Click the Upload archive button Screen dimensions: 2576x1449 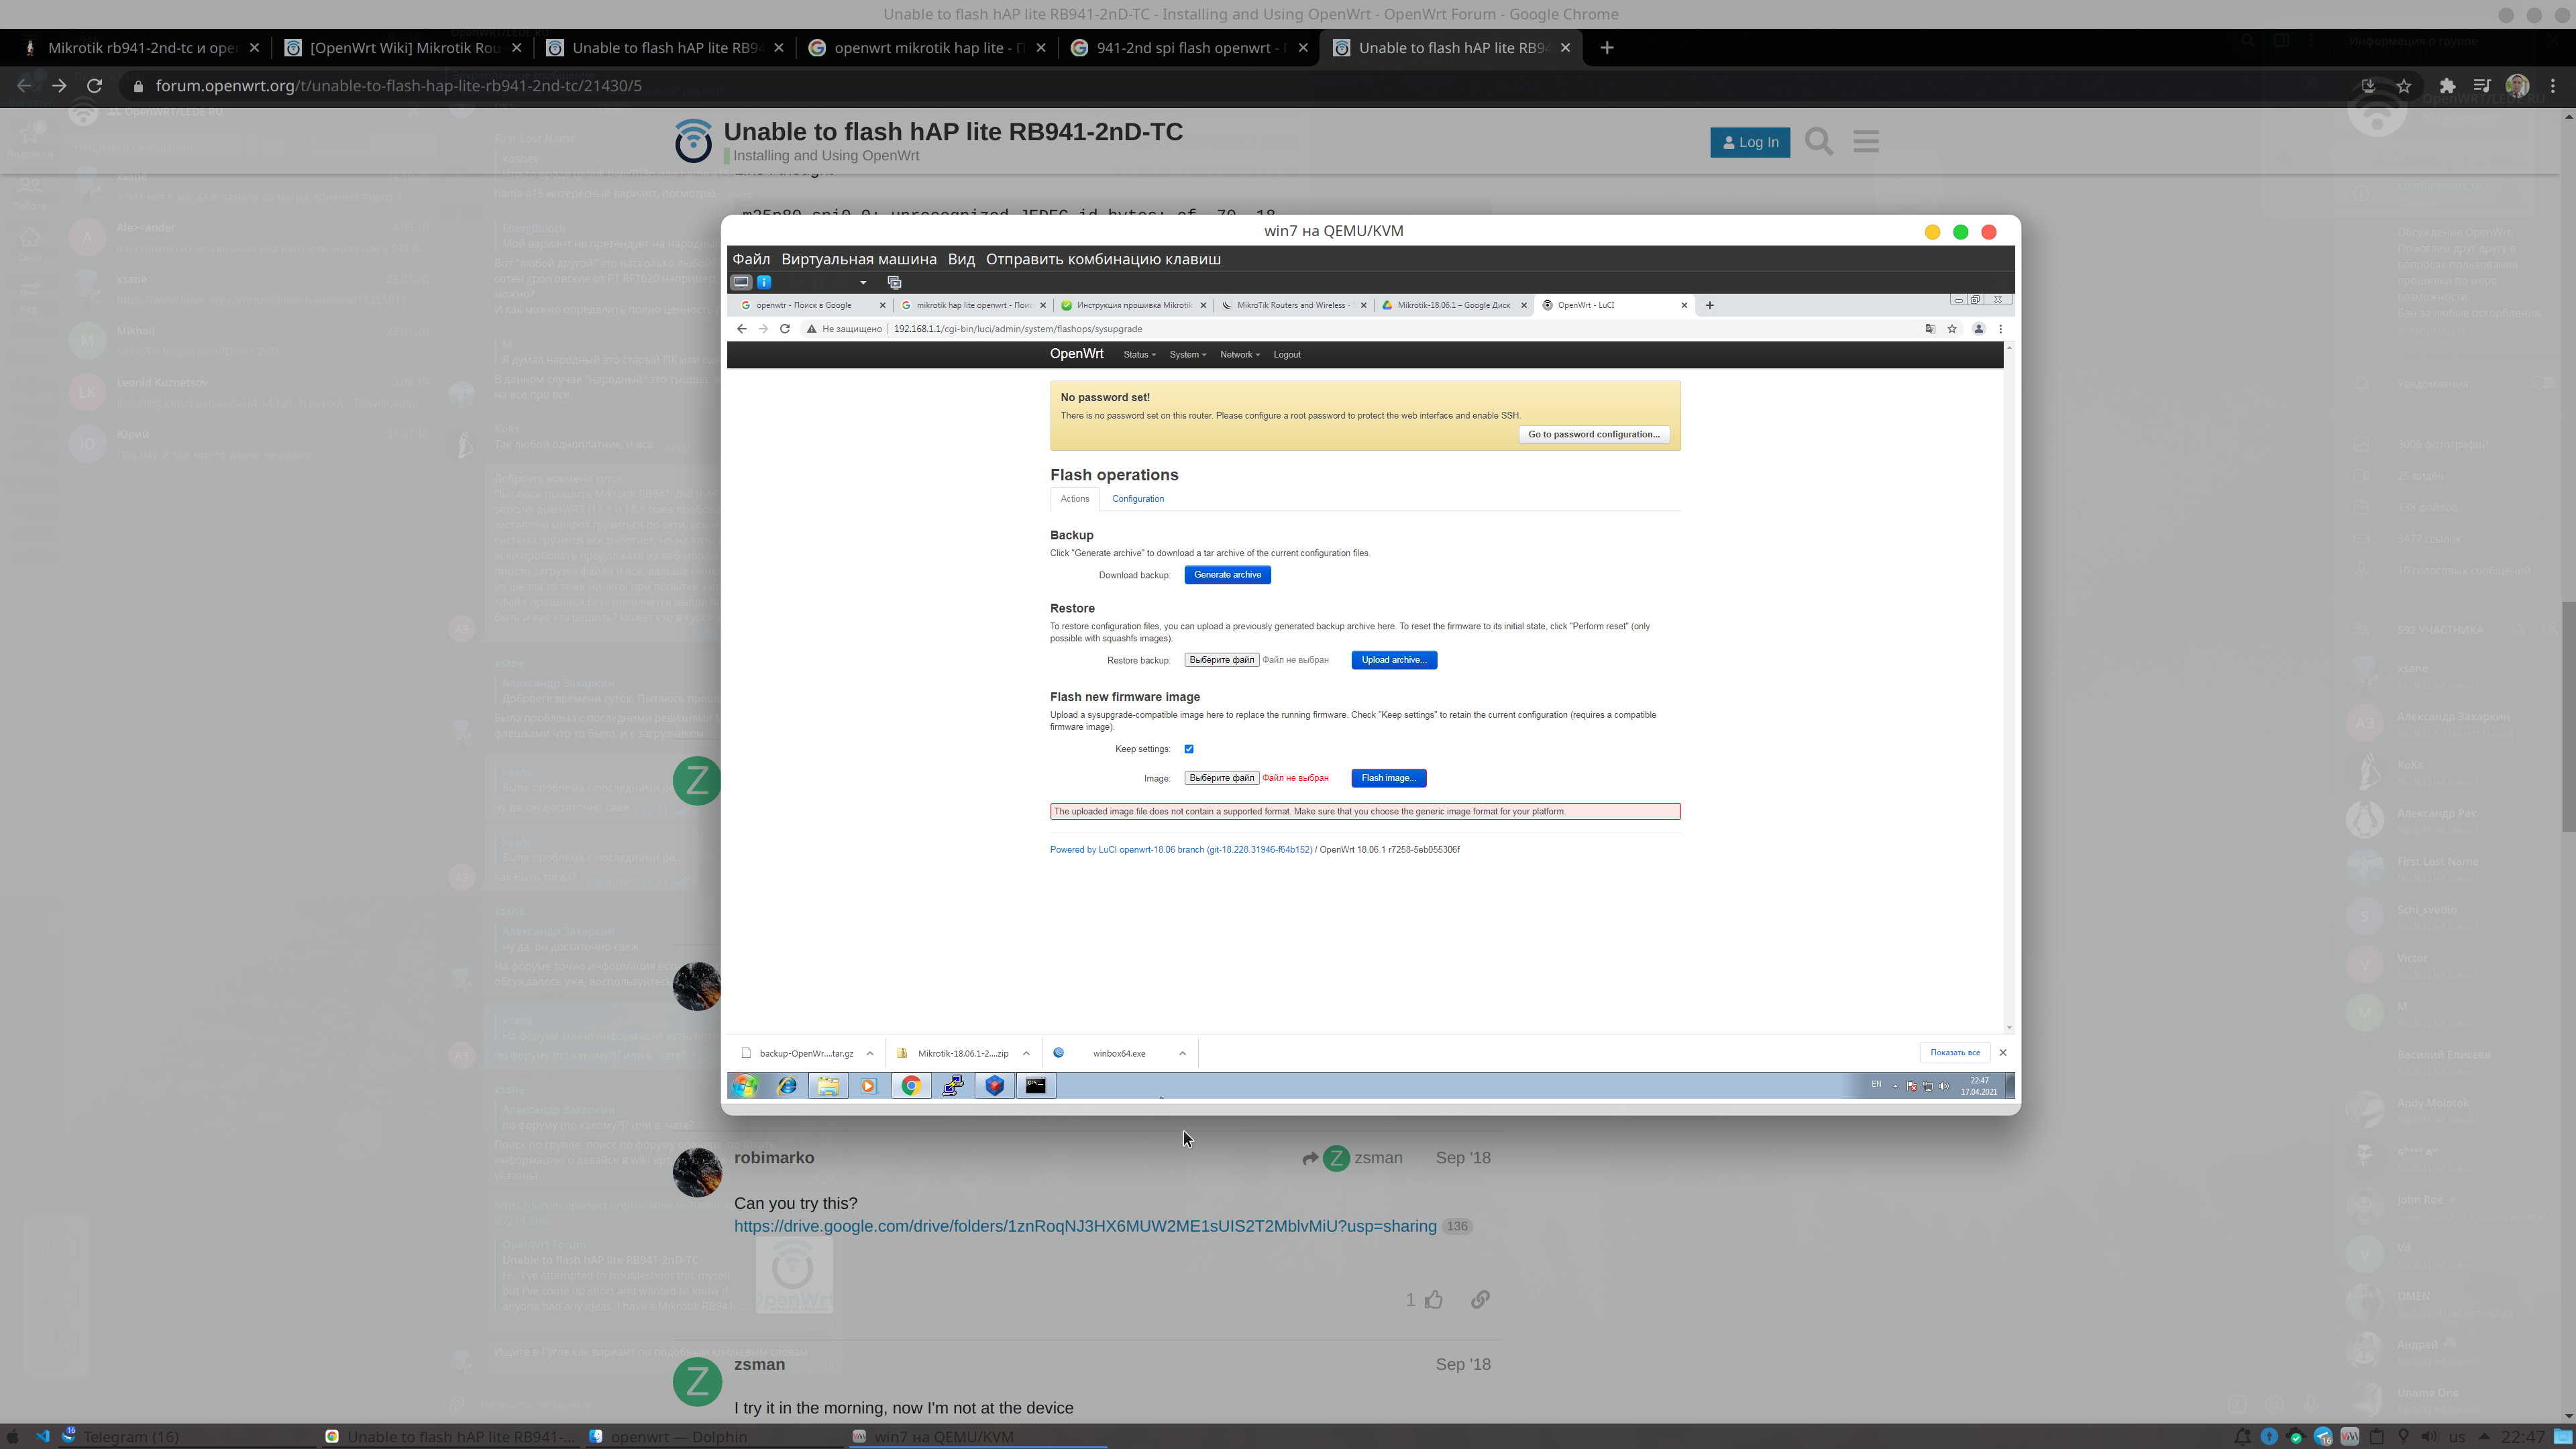tap(1394, 659)
